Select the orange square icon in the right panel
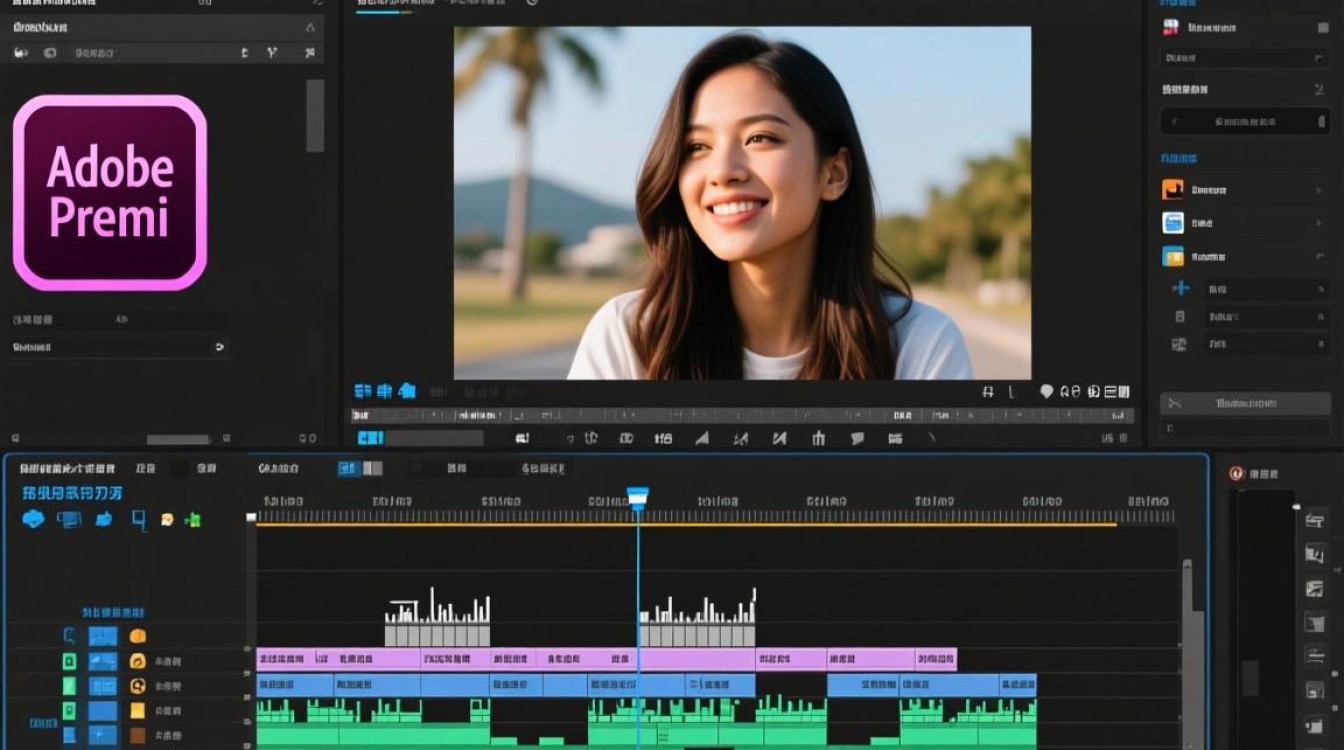This screenshot has width=1344, height=750. click(x=1173, y=189)
